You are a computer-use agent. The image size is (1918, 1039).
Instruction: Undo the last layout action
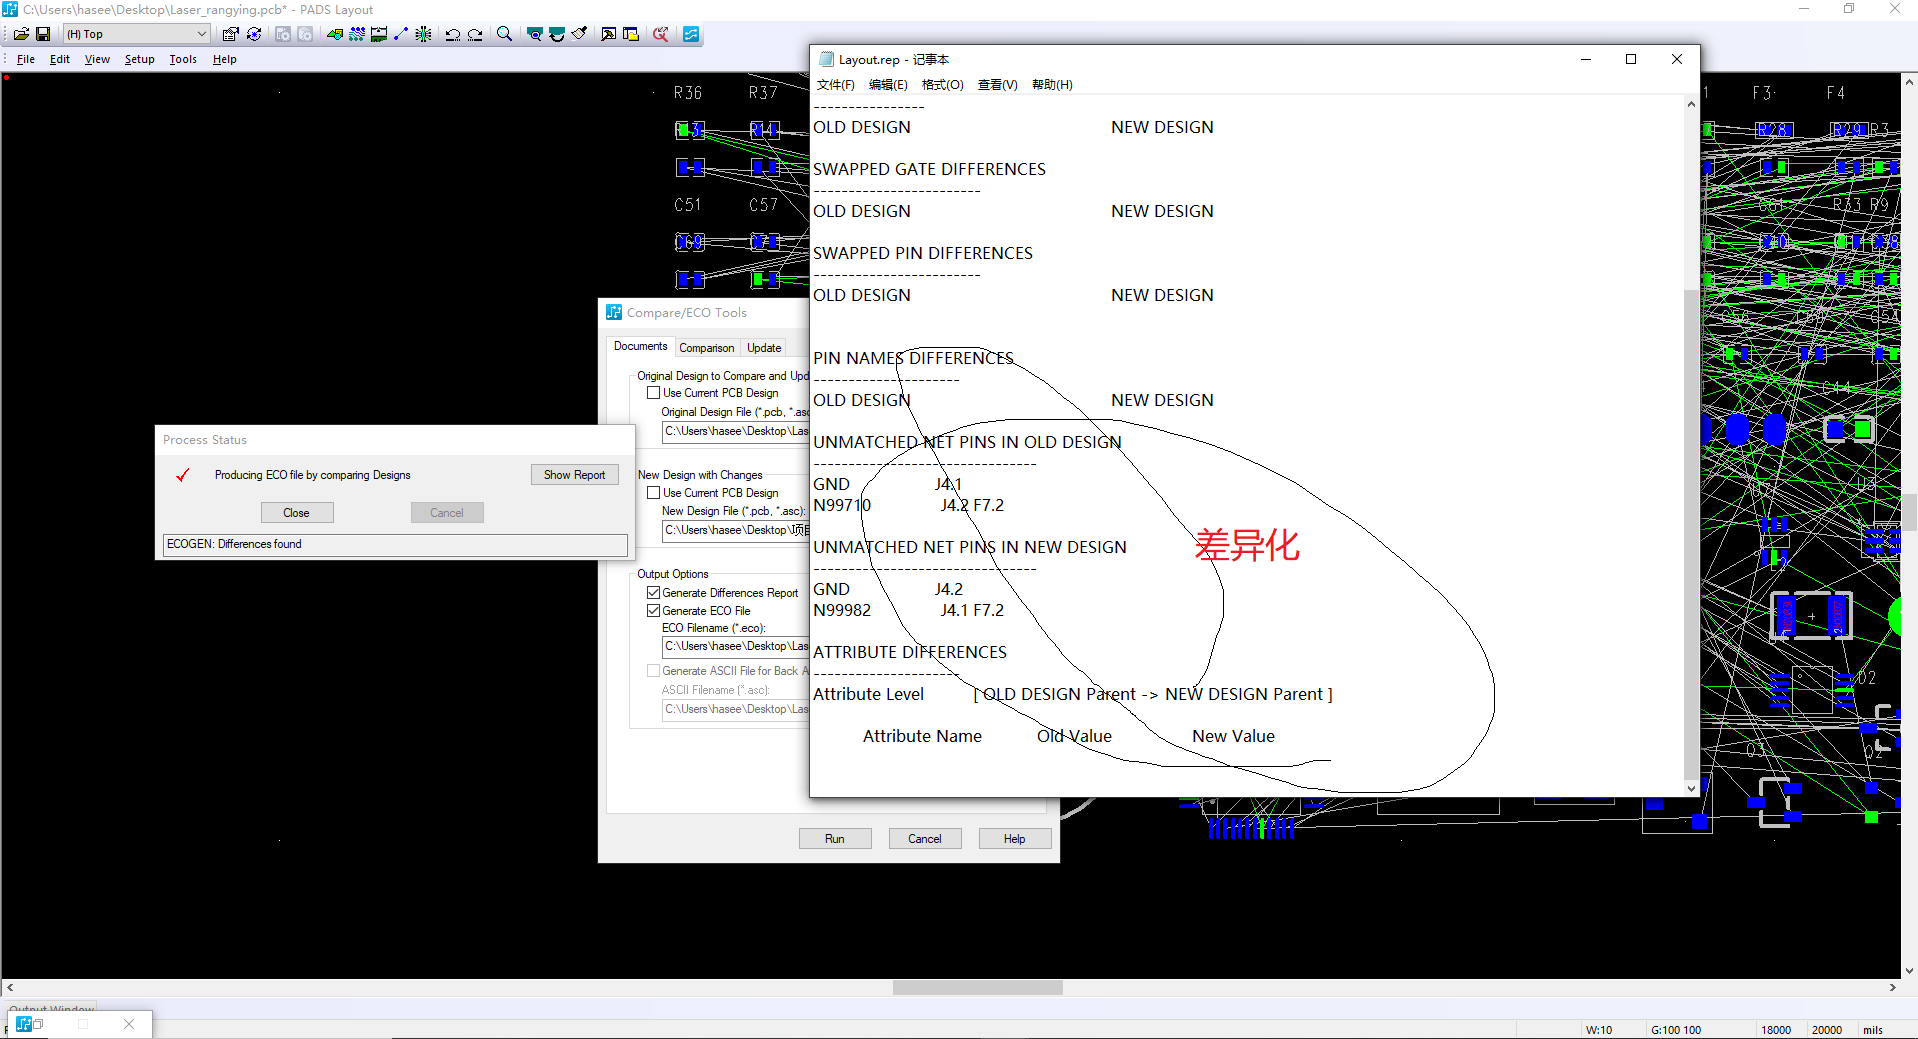pyautogui.click(x=452, y=33)
